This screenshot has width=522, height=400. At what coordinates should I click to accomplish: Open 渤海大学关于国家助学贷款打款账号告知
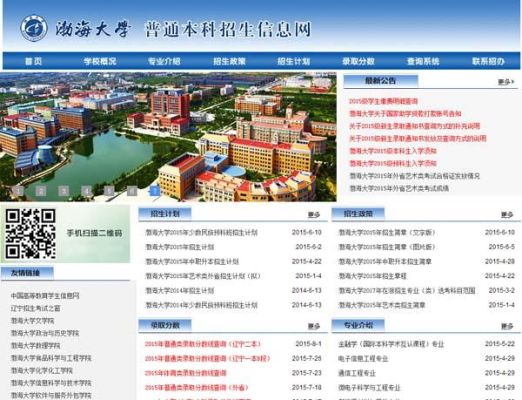pyautogui.click(x=405, y=114)
